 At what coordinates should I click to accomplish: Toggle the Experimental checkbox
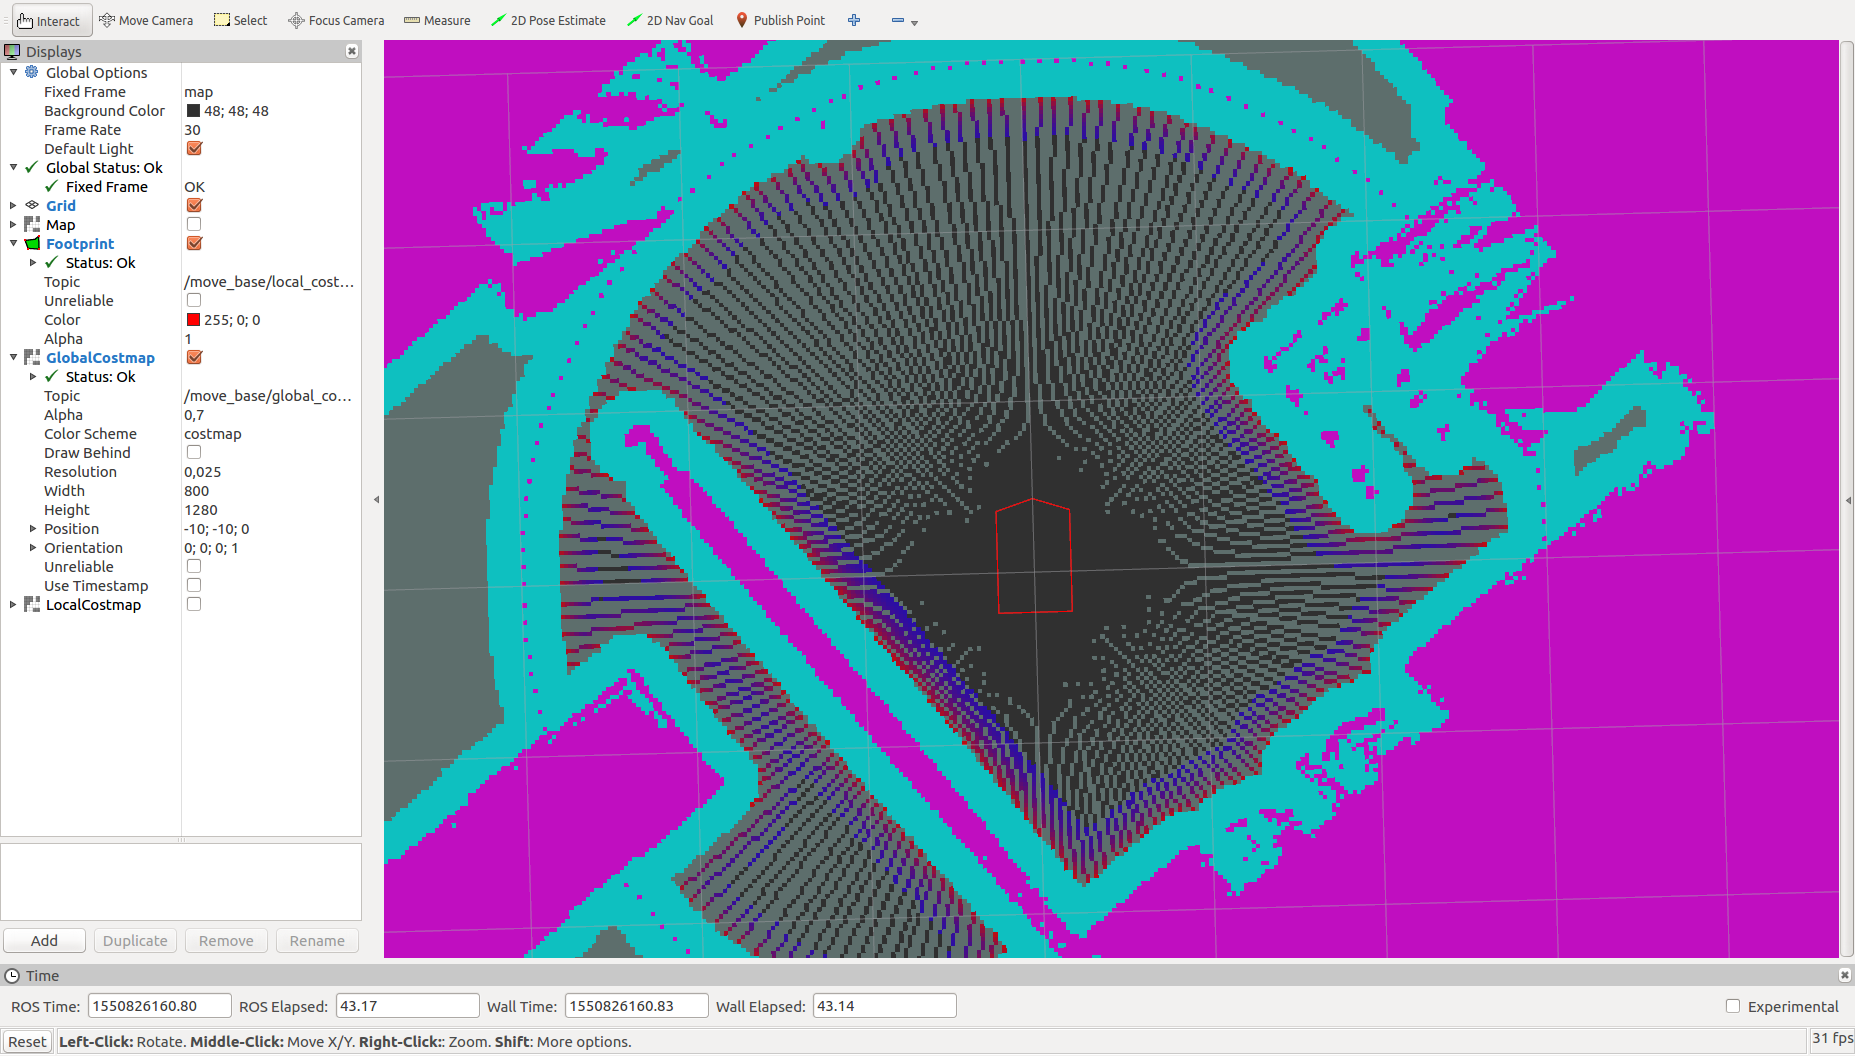pyautogui.click(x=1733, y=1006)
